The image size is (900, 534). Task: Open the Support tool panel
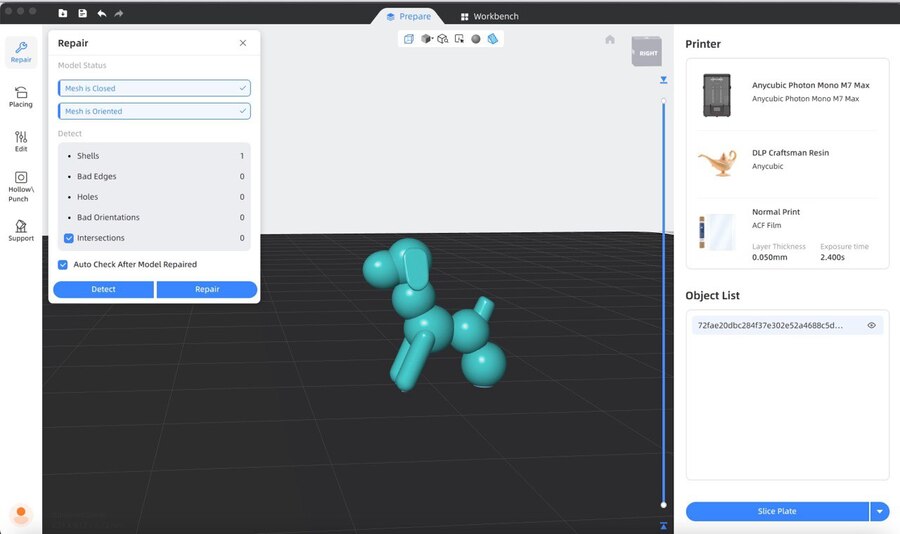(21, 230)
